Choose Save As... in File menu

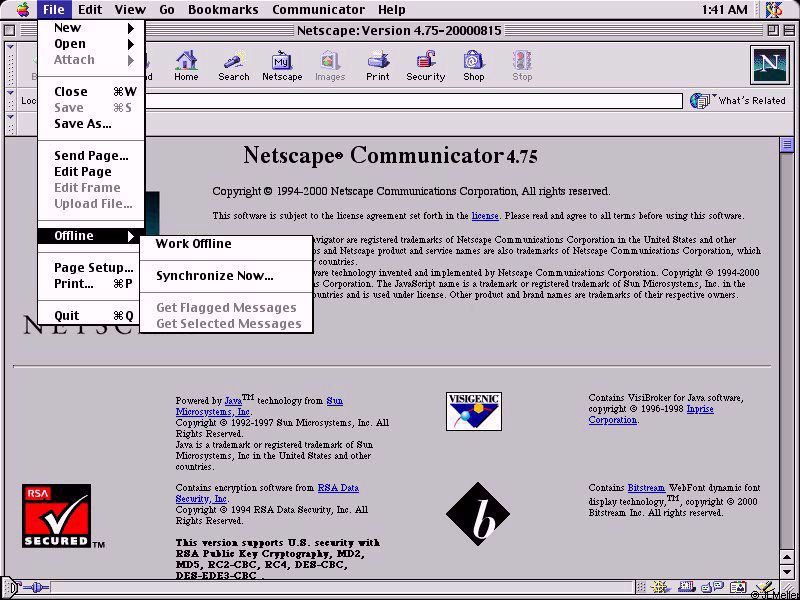(92, 124)
